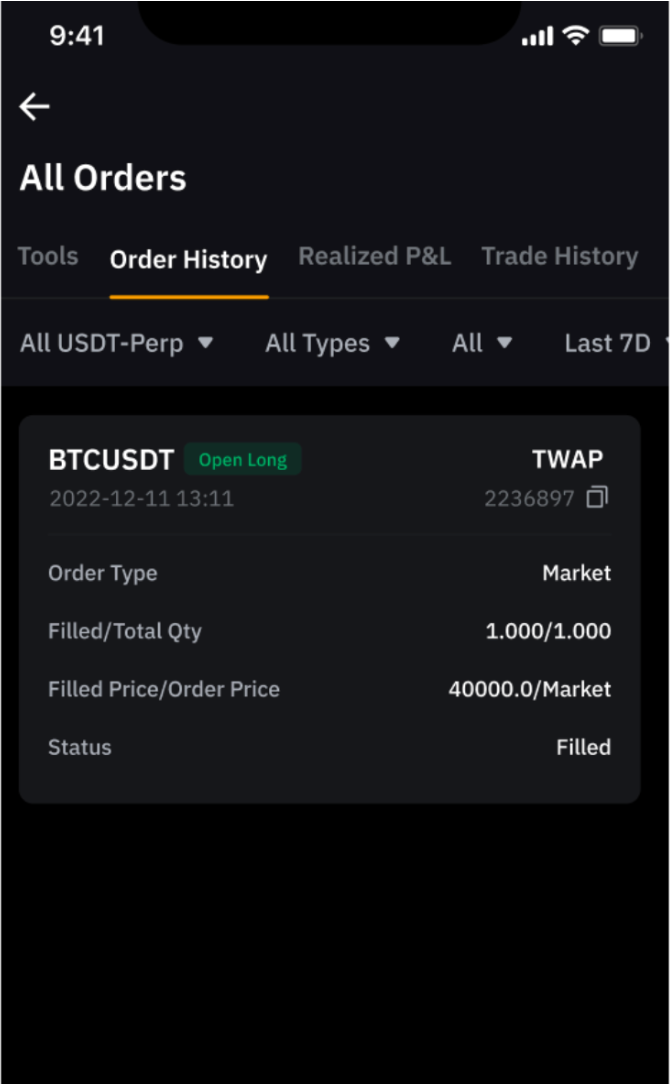
Task: Open the All USDT-Perp dropdown
Action: click(116, 343)
